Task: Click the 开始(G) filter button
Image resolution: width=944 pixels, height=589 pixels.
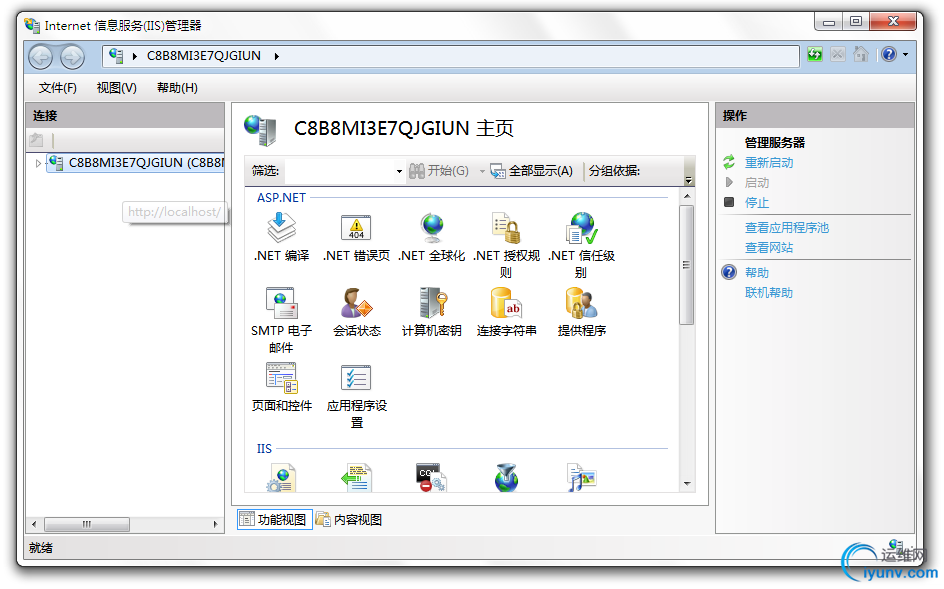Action: [439, 171]
